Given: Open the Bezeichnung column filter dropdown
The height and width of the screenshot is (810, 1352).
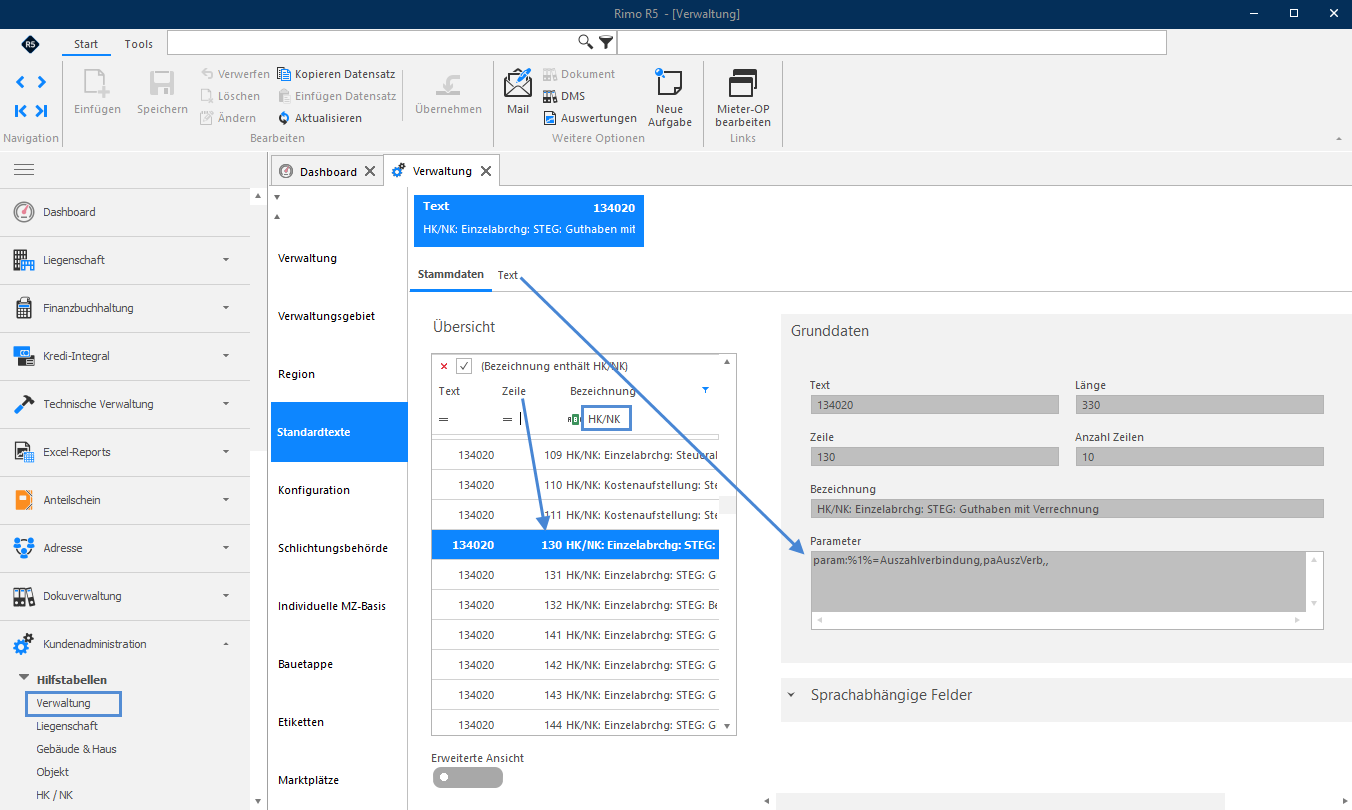Looking at the screenshot, I should [x=706, y=390].
